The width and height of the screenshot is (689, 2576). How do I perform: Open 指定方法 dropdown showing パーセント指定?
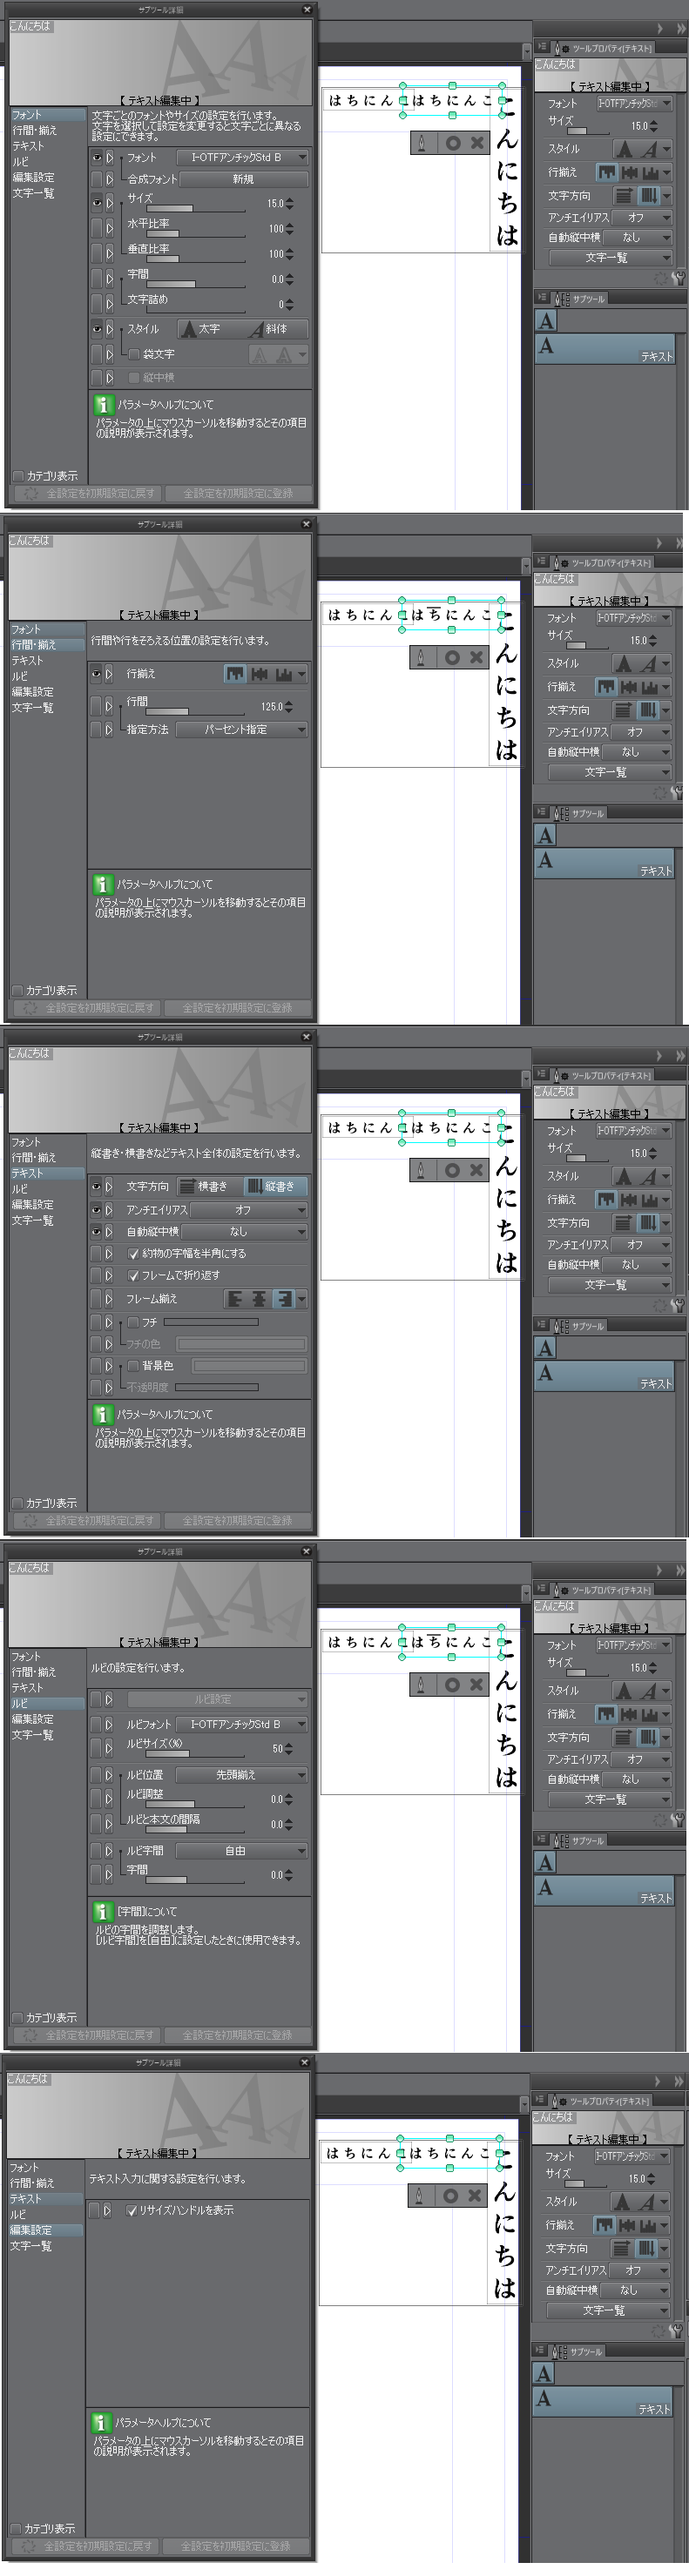[x=242, y=730]
